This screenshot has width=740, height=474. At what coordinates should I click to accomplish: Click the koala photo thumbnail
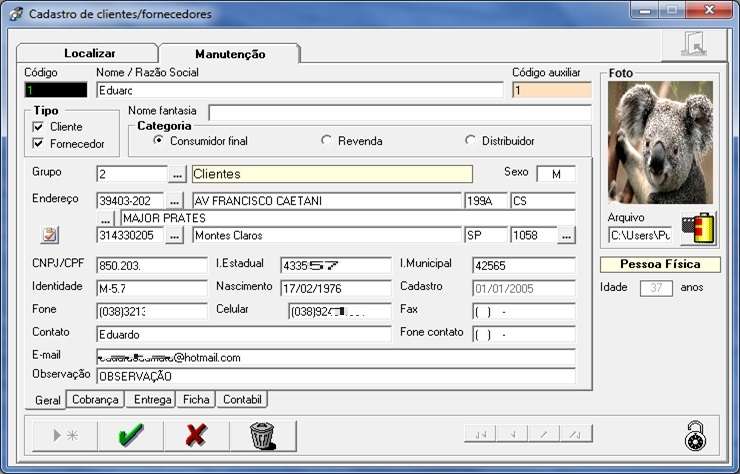pos(660,143)
